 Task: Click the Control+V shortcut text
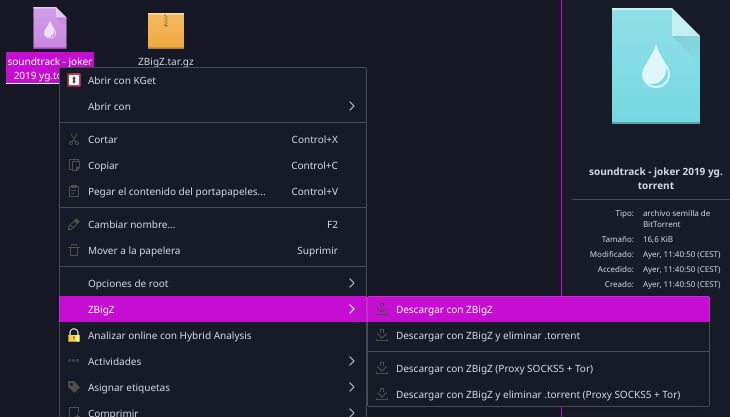[314, 191]
